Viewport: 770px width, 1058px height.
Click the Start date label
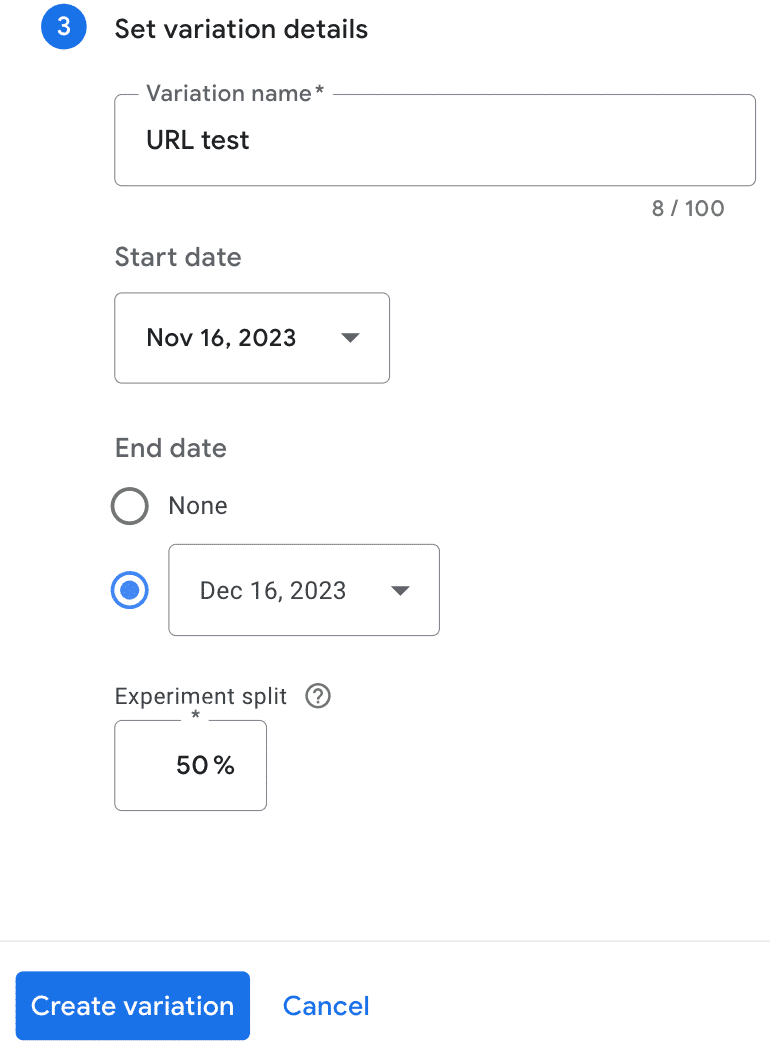click(177, 257)
